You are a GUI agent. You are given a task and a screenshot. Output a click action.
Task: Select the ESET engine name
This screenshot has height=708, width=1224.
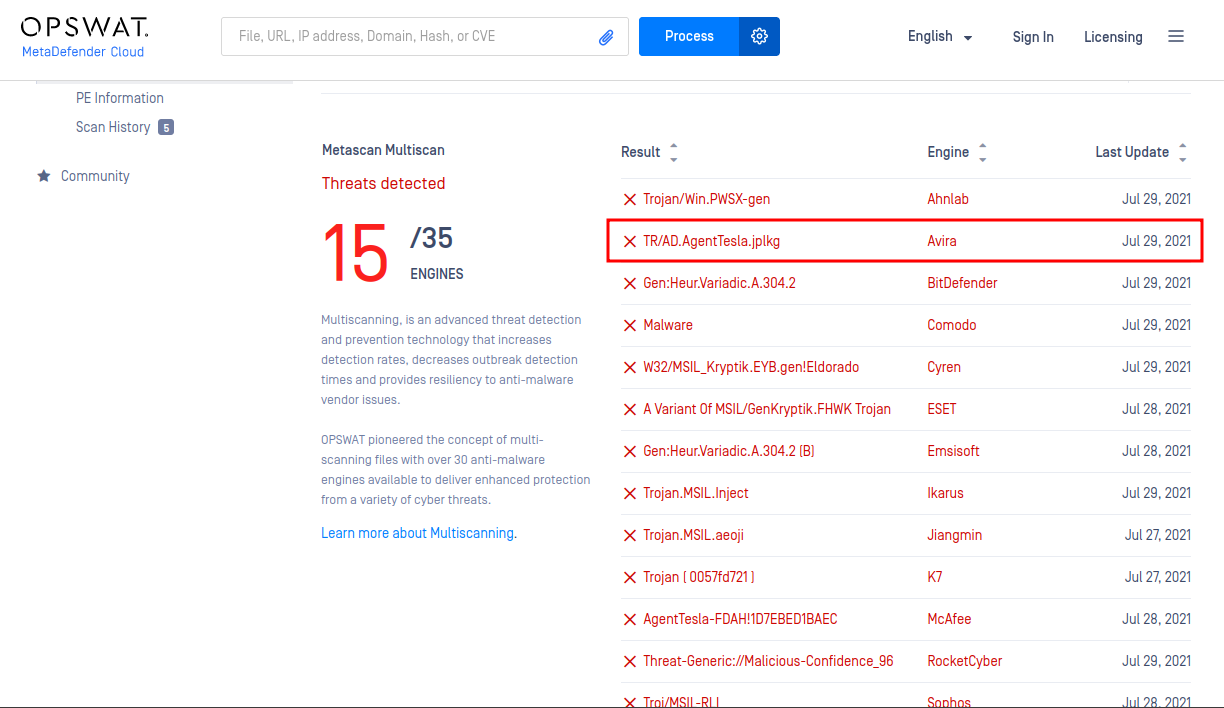point(942,409)
